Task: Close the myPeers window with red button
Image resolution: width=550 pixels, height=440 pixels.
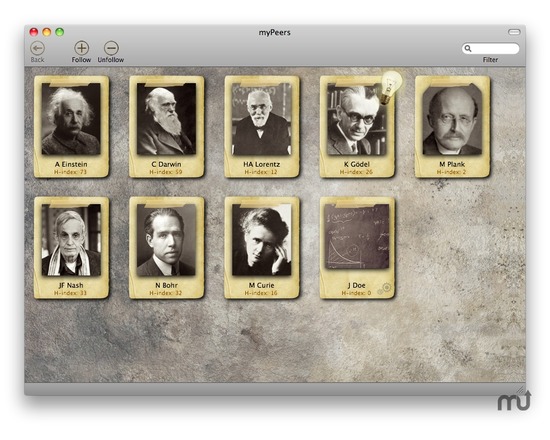Action: click(34, 32)
